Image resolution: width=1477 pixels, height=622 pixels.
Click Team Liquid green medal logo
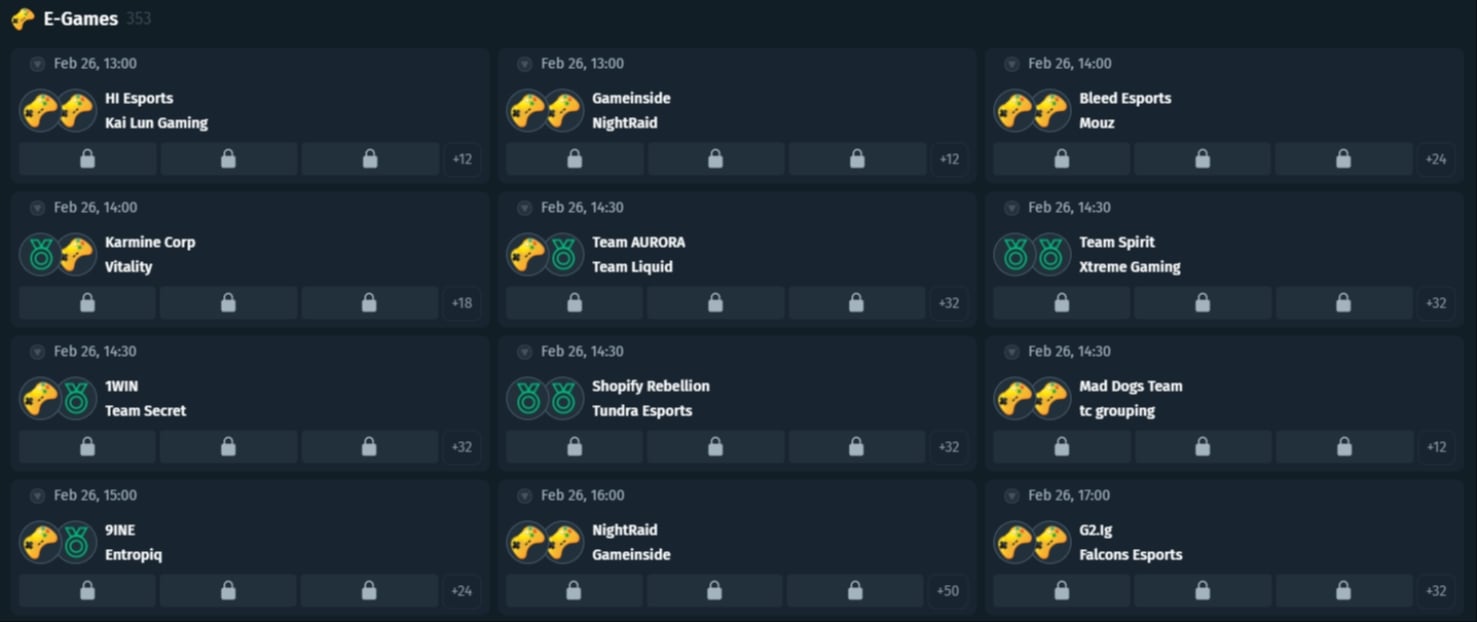click(x=564, y=255)
